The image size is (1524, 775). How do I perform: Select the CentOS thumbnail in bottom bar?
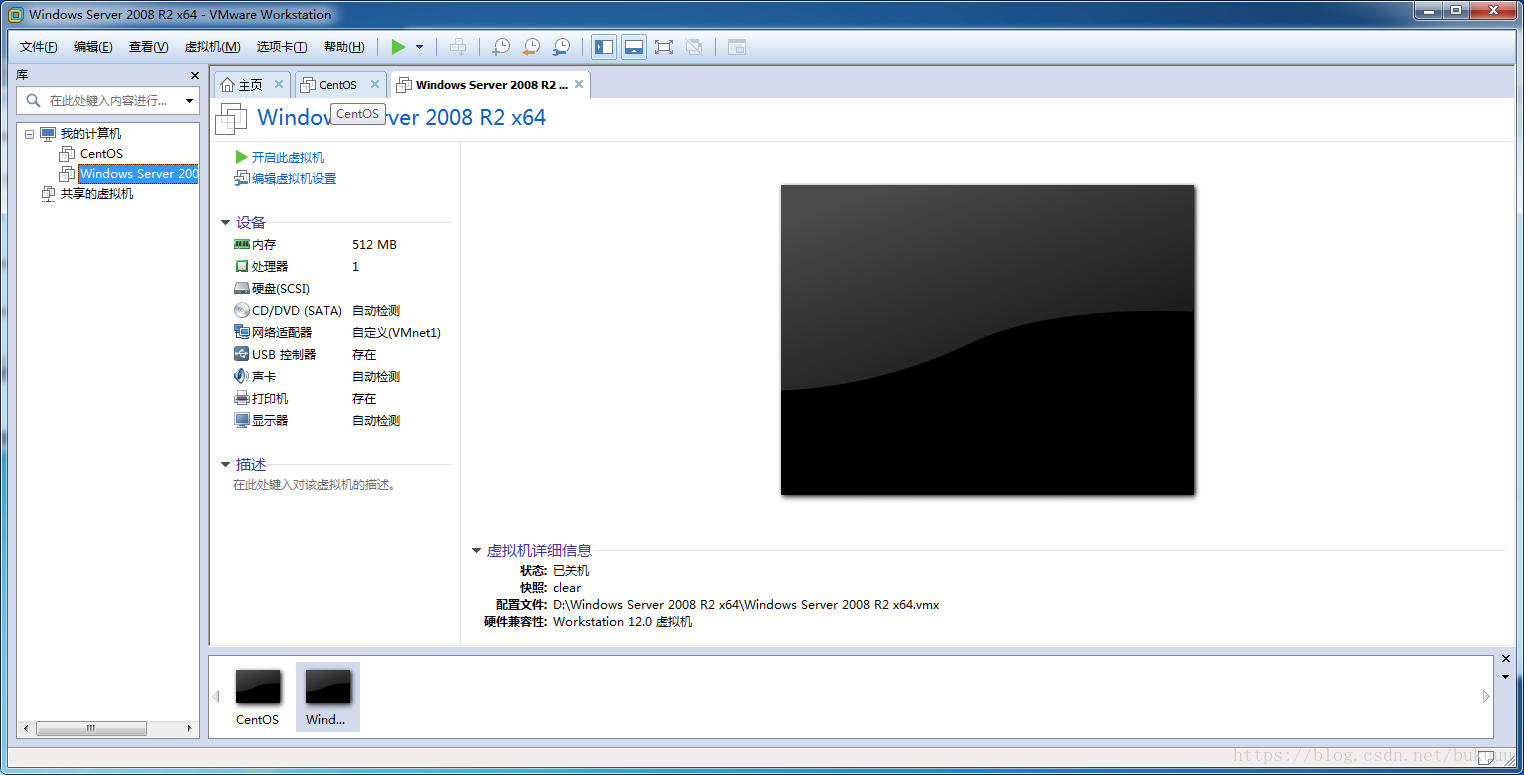[x=258, y=697]
